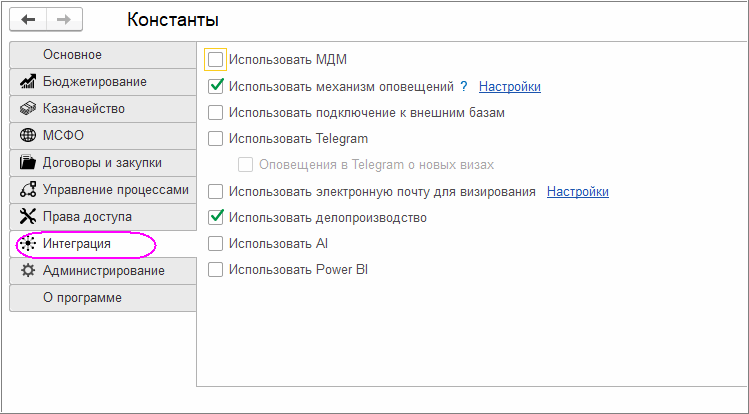Uncheck Использовать делопроизводство option

point(215,217)
